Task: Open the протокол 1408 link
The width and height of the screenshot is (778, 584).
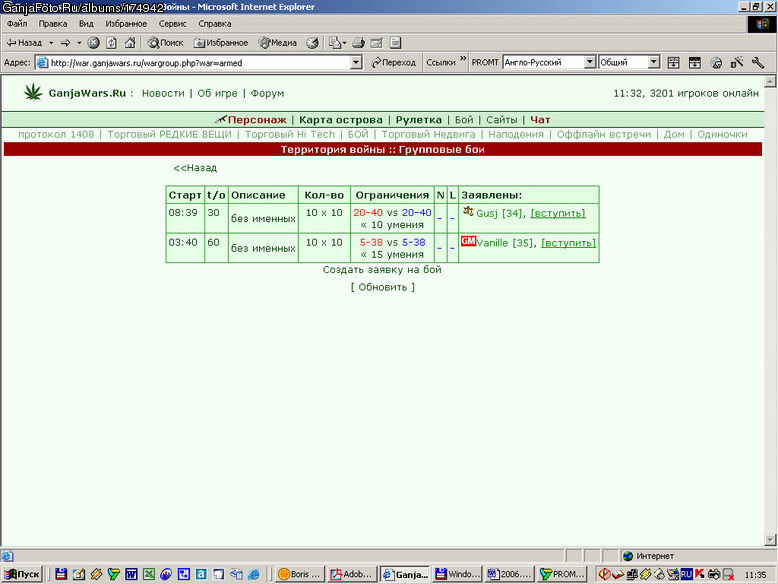Action: point(56,134)
